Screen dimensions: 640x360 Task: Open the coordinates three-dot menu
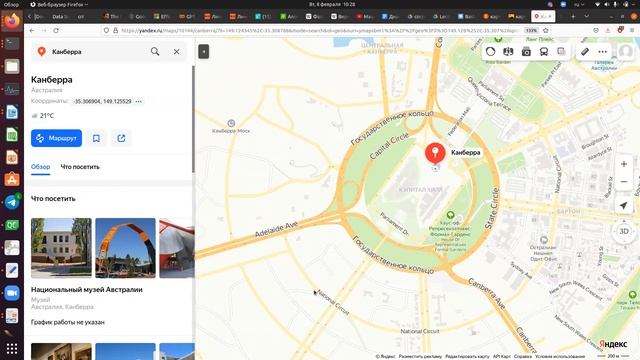click(x=139, y=101)
